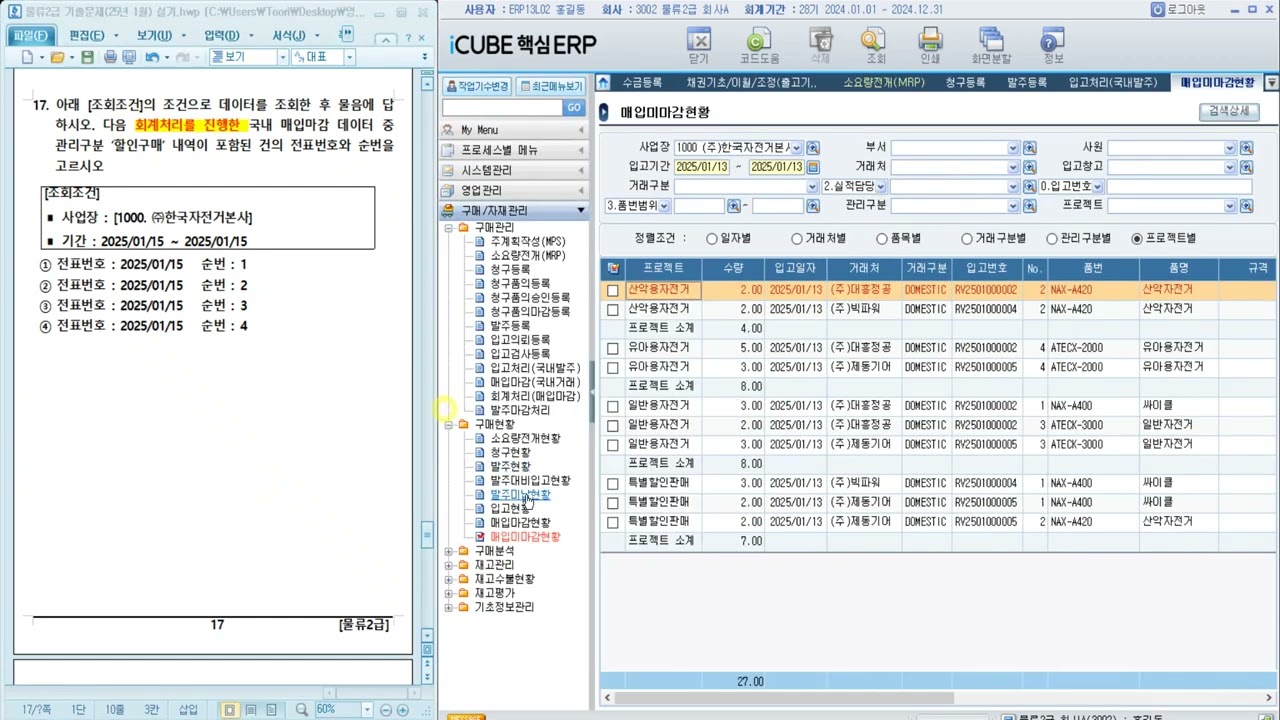Screen dimensions: 1280x720
Task: Open the 3.품번범위 dropdown
Action: click(665, 205)
